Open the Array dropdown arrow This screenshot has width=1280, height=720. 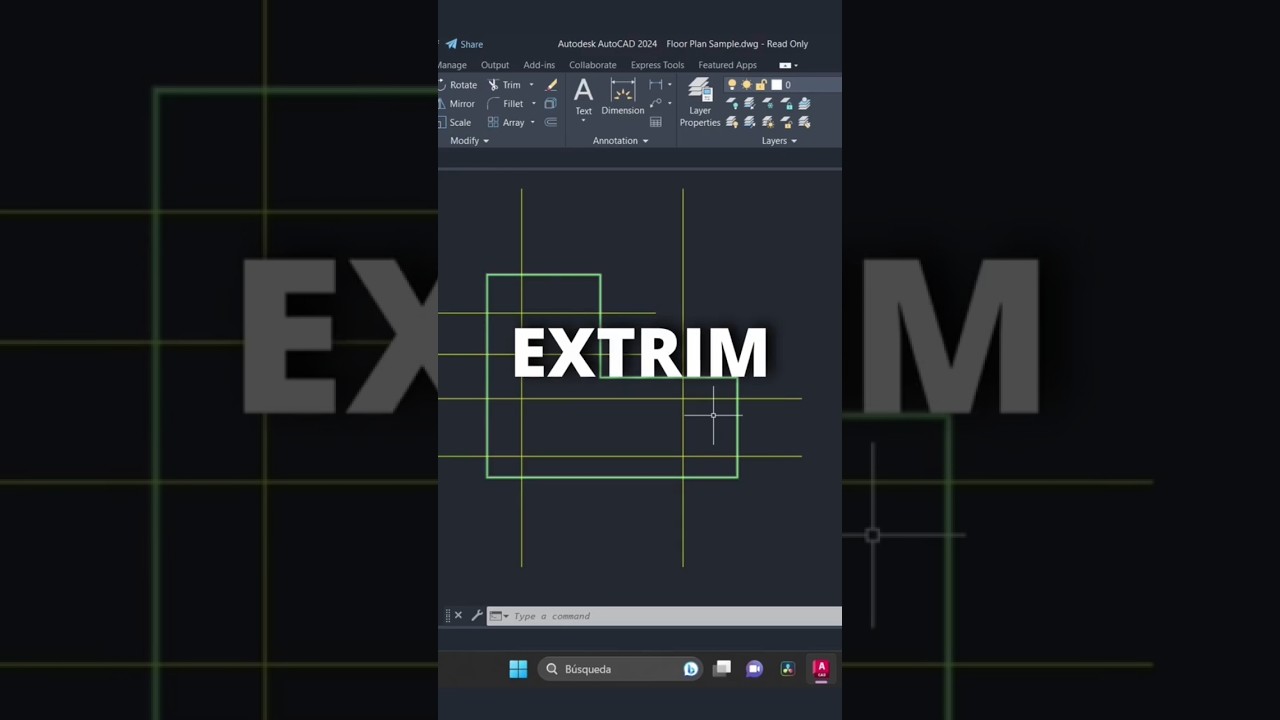pos(533,122)
